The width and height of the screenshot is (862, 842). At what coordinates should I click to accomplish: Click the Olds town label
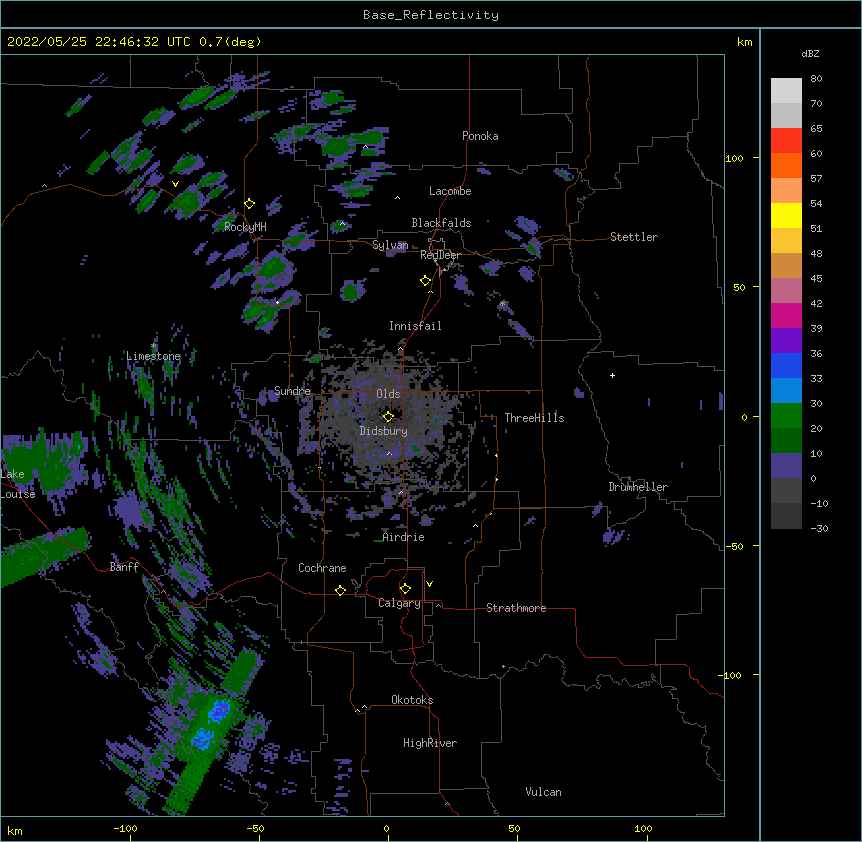coord(388,394)
